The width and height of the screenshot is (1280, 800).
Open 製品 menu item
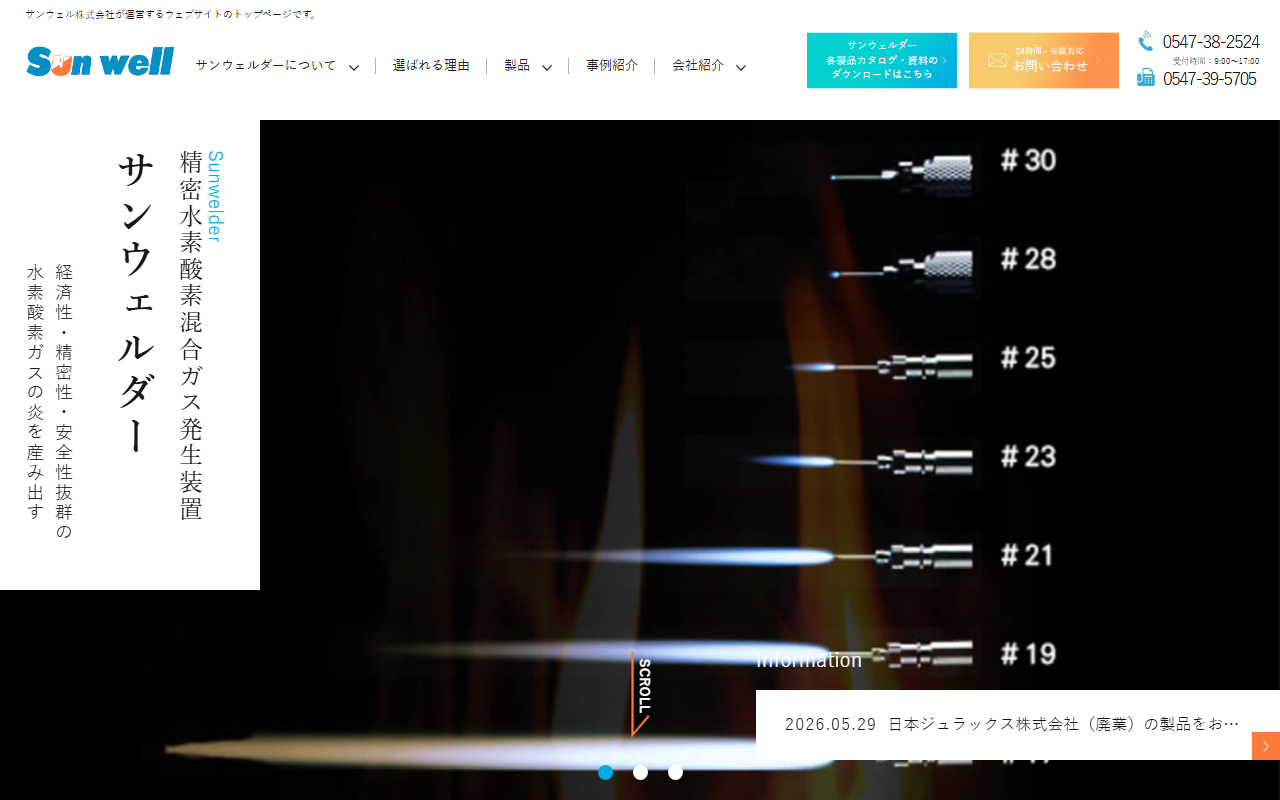pos(517,65)
